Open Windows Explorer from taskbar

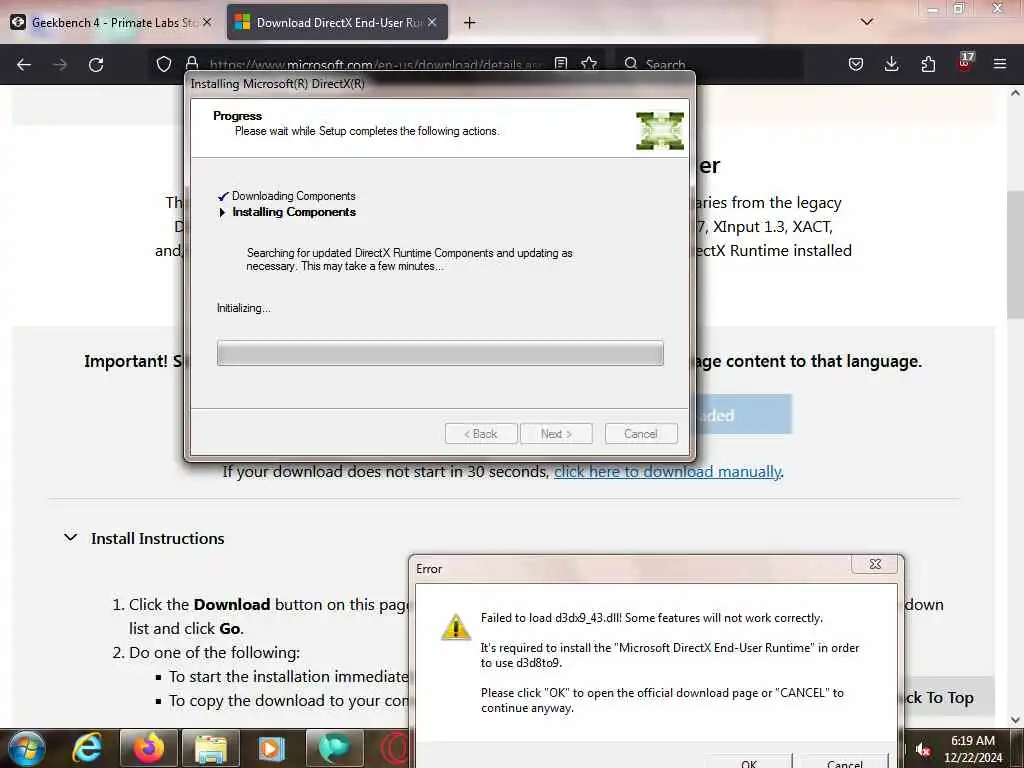(x=210, y=748)
